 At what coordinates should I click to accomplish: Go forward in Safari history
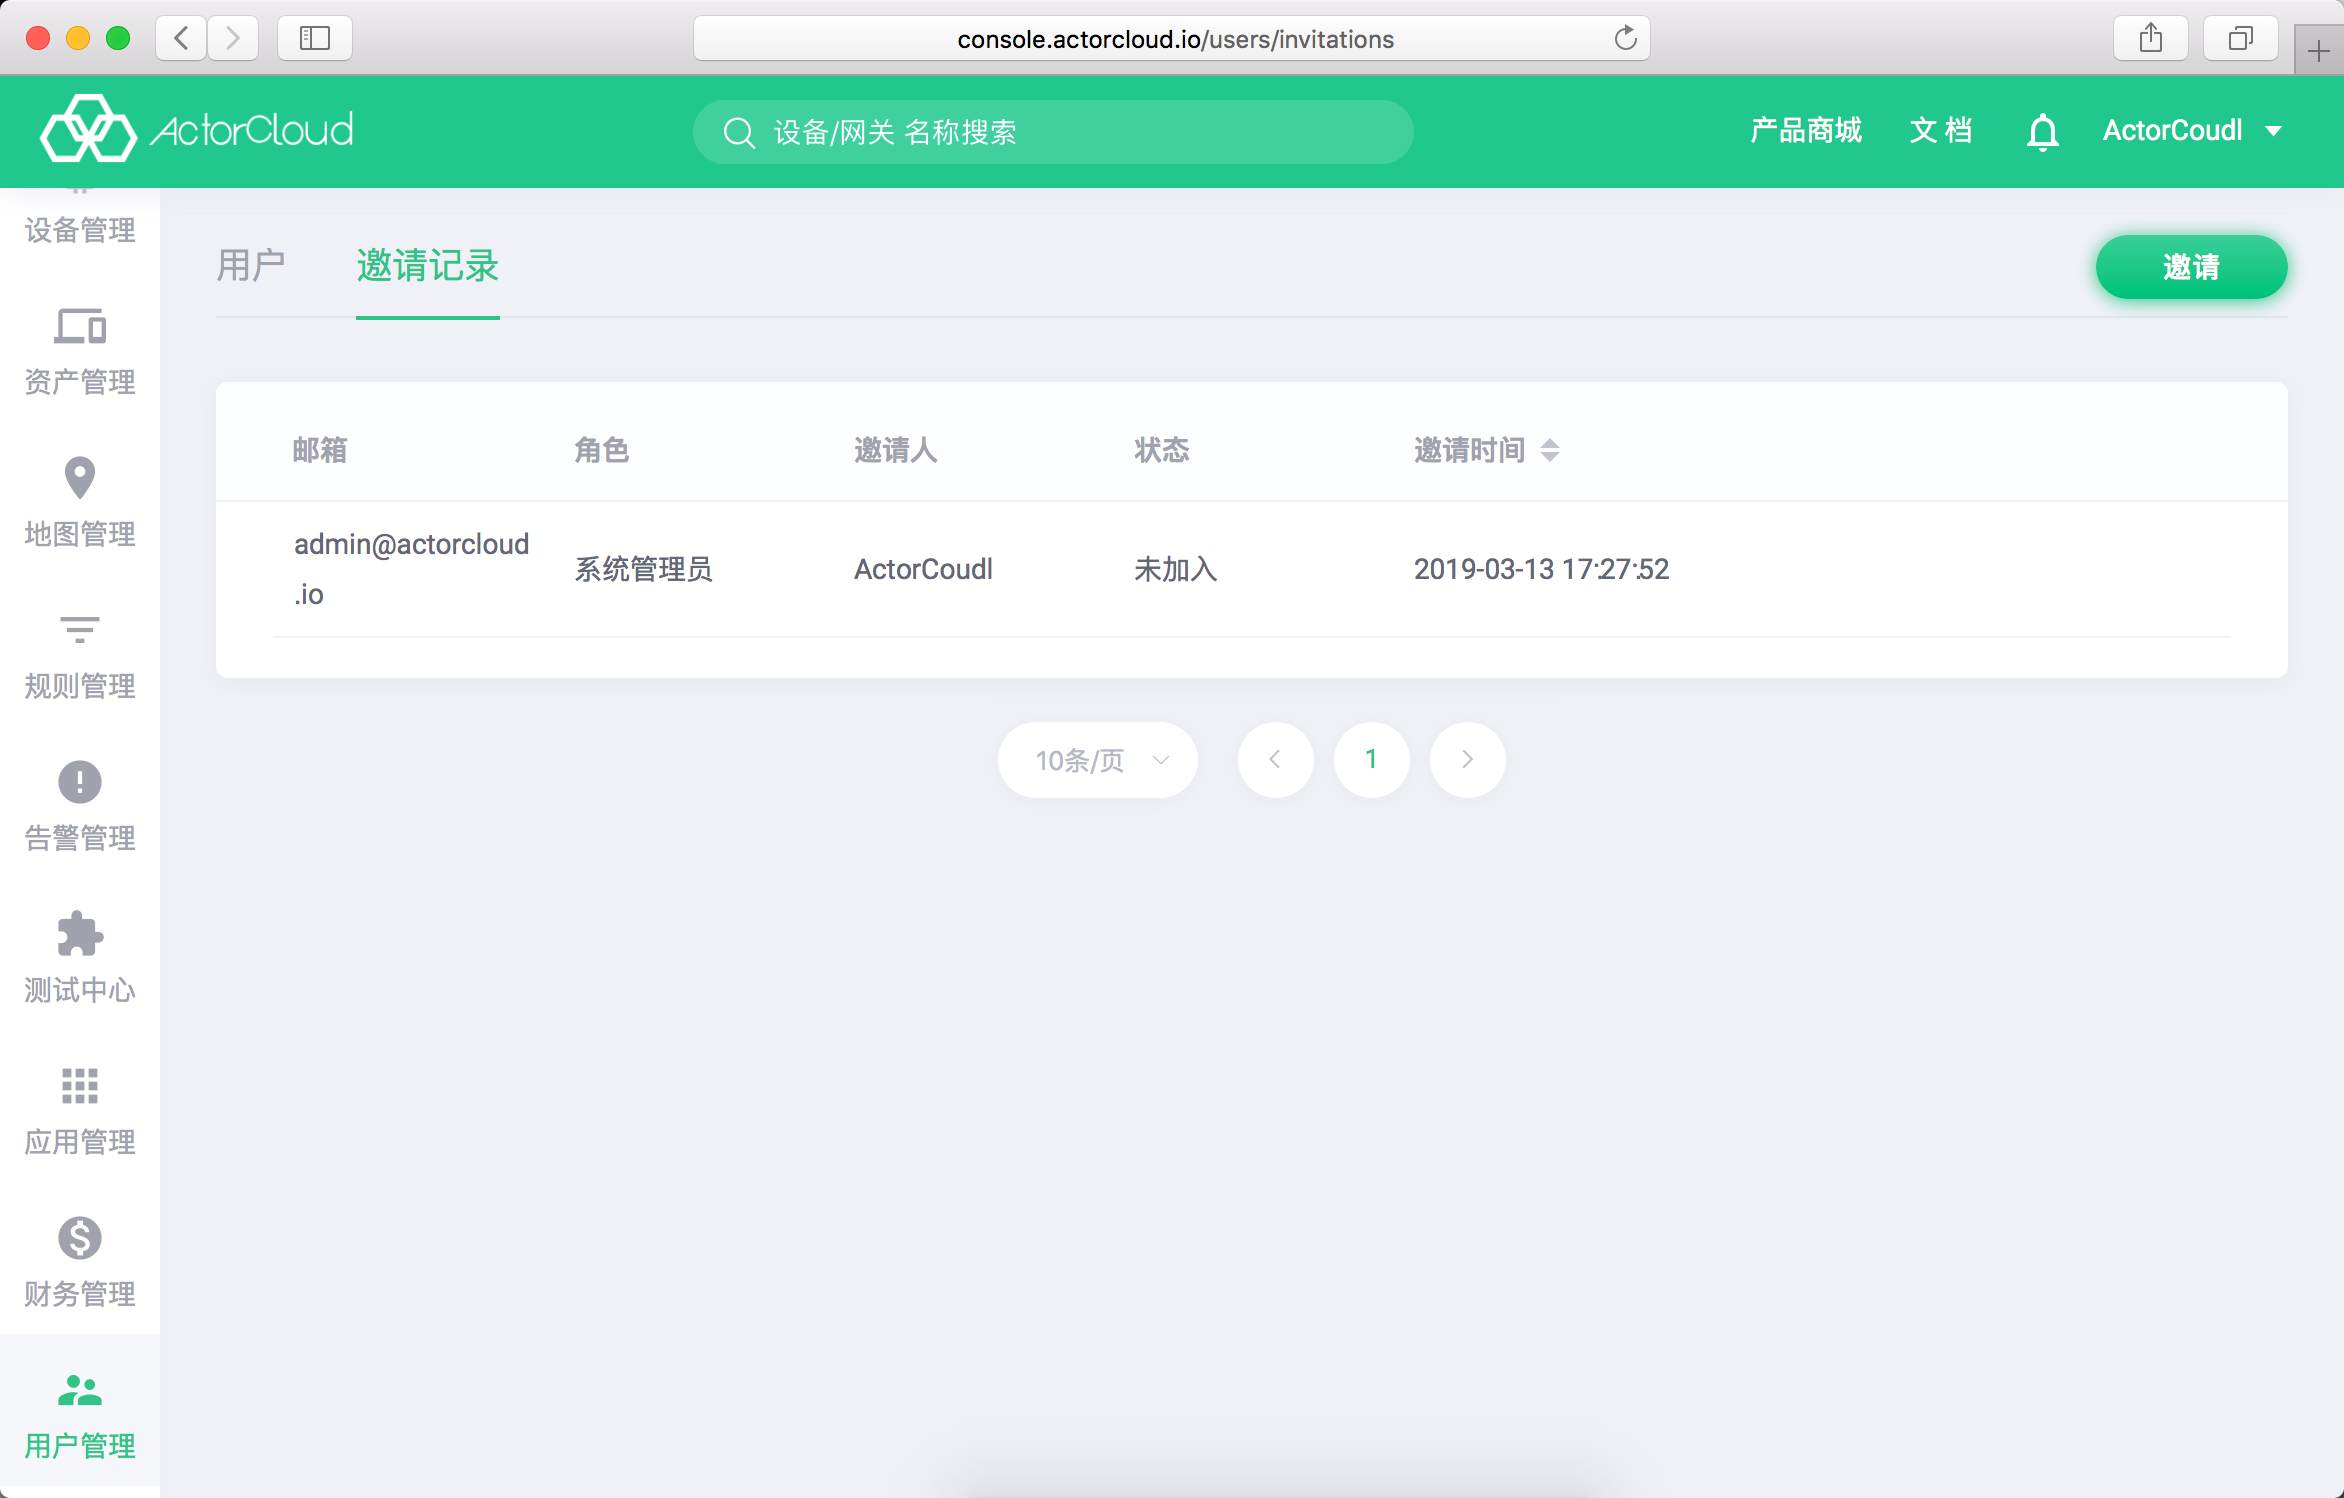[233, 38]
